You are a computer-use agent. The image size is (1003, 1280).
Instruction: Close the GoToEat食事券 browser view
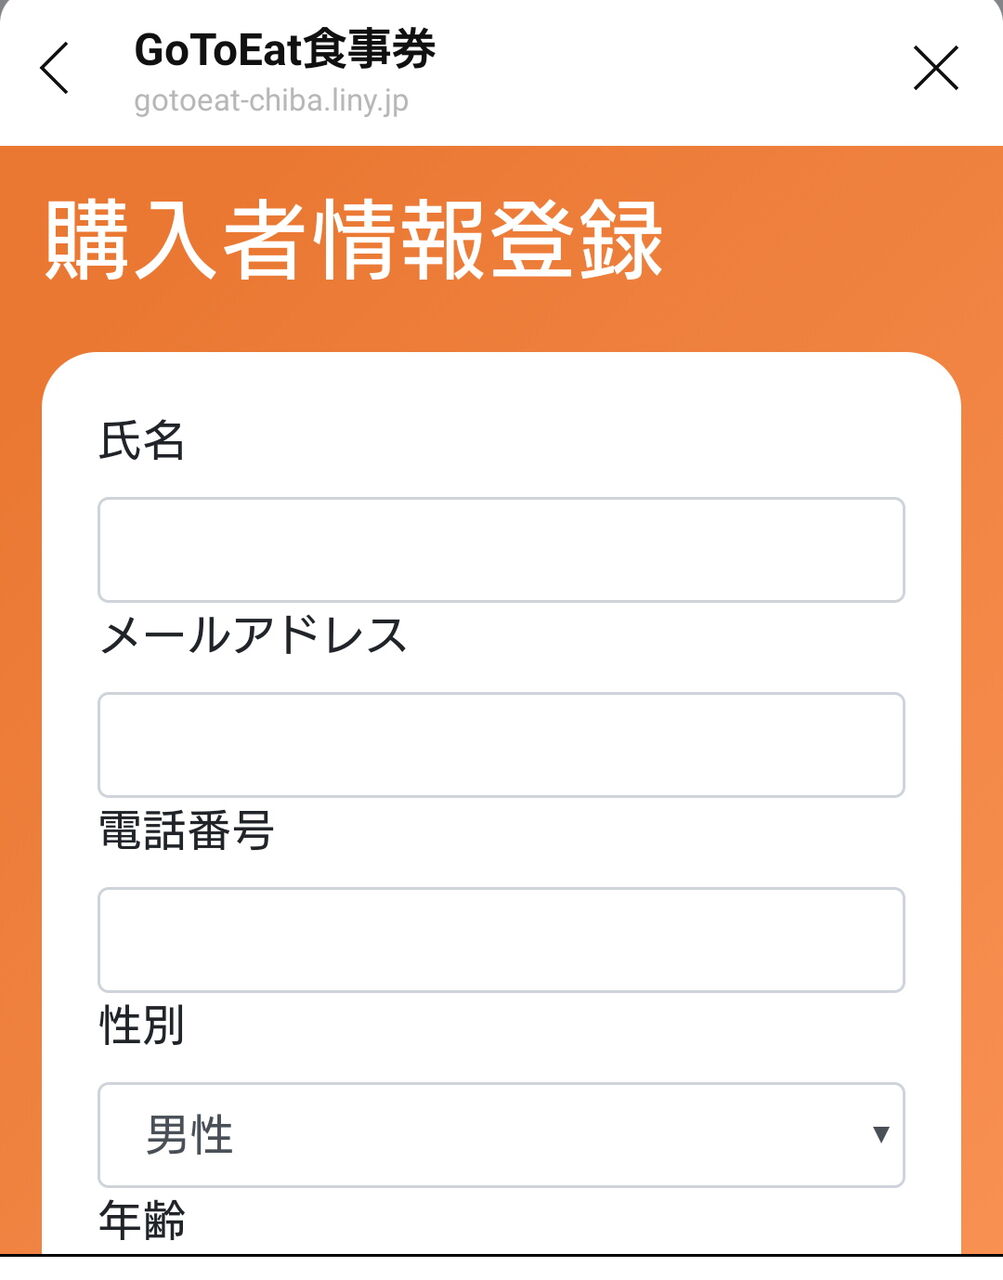tap(936, 68)
